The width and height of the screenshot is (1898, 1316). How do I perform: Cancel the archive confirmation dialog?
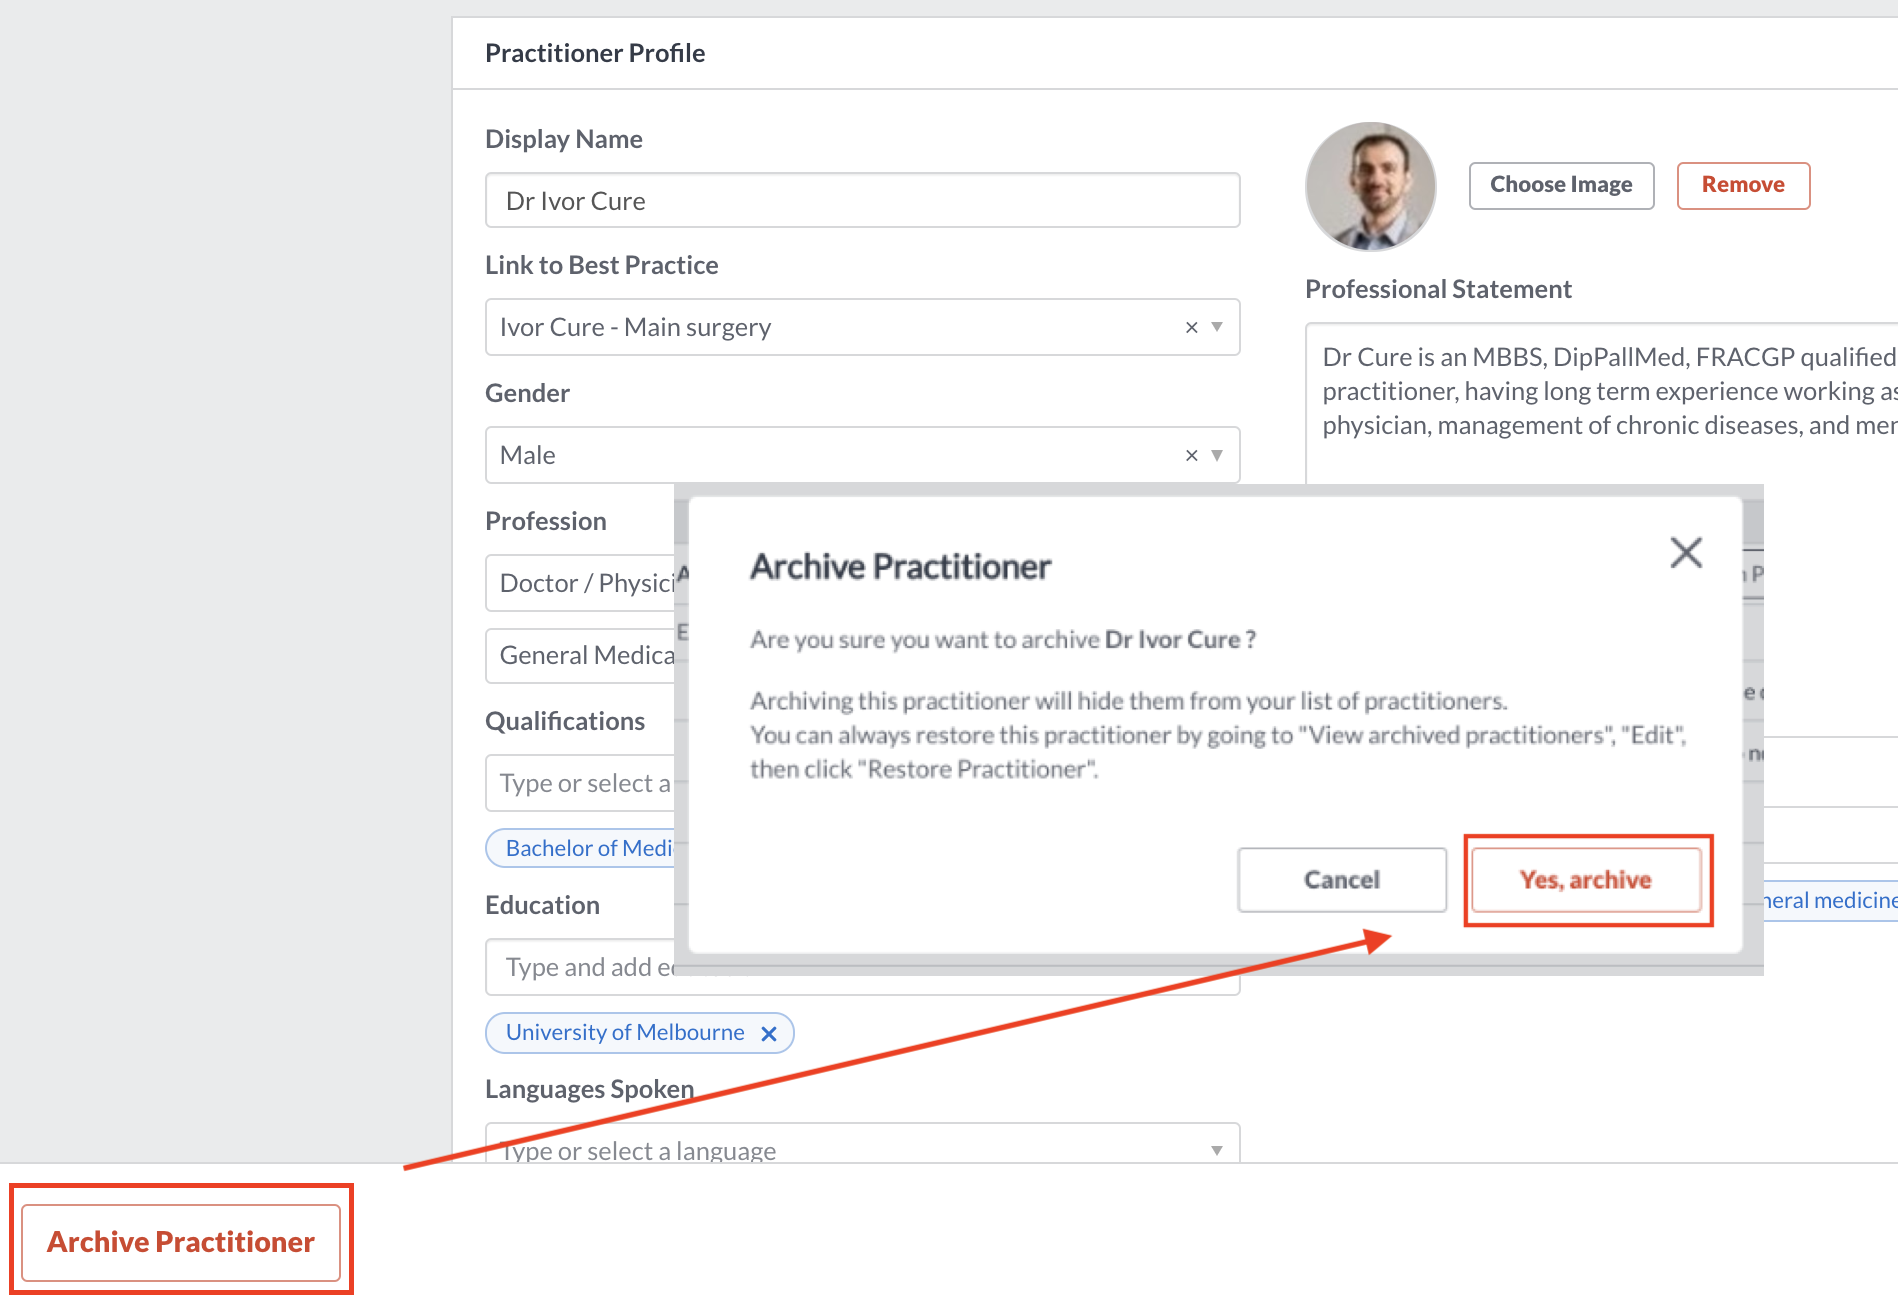[x=1342, y=880]
